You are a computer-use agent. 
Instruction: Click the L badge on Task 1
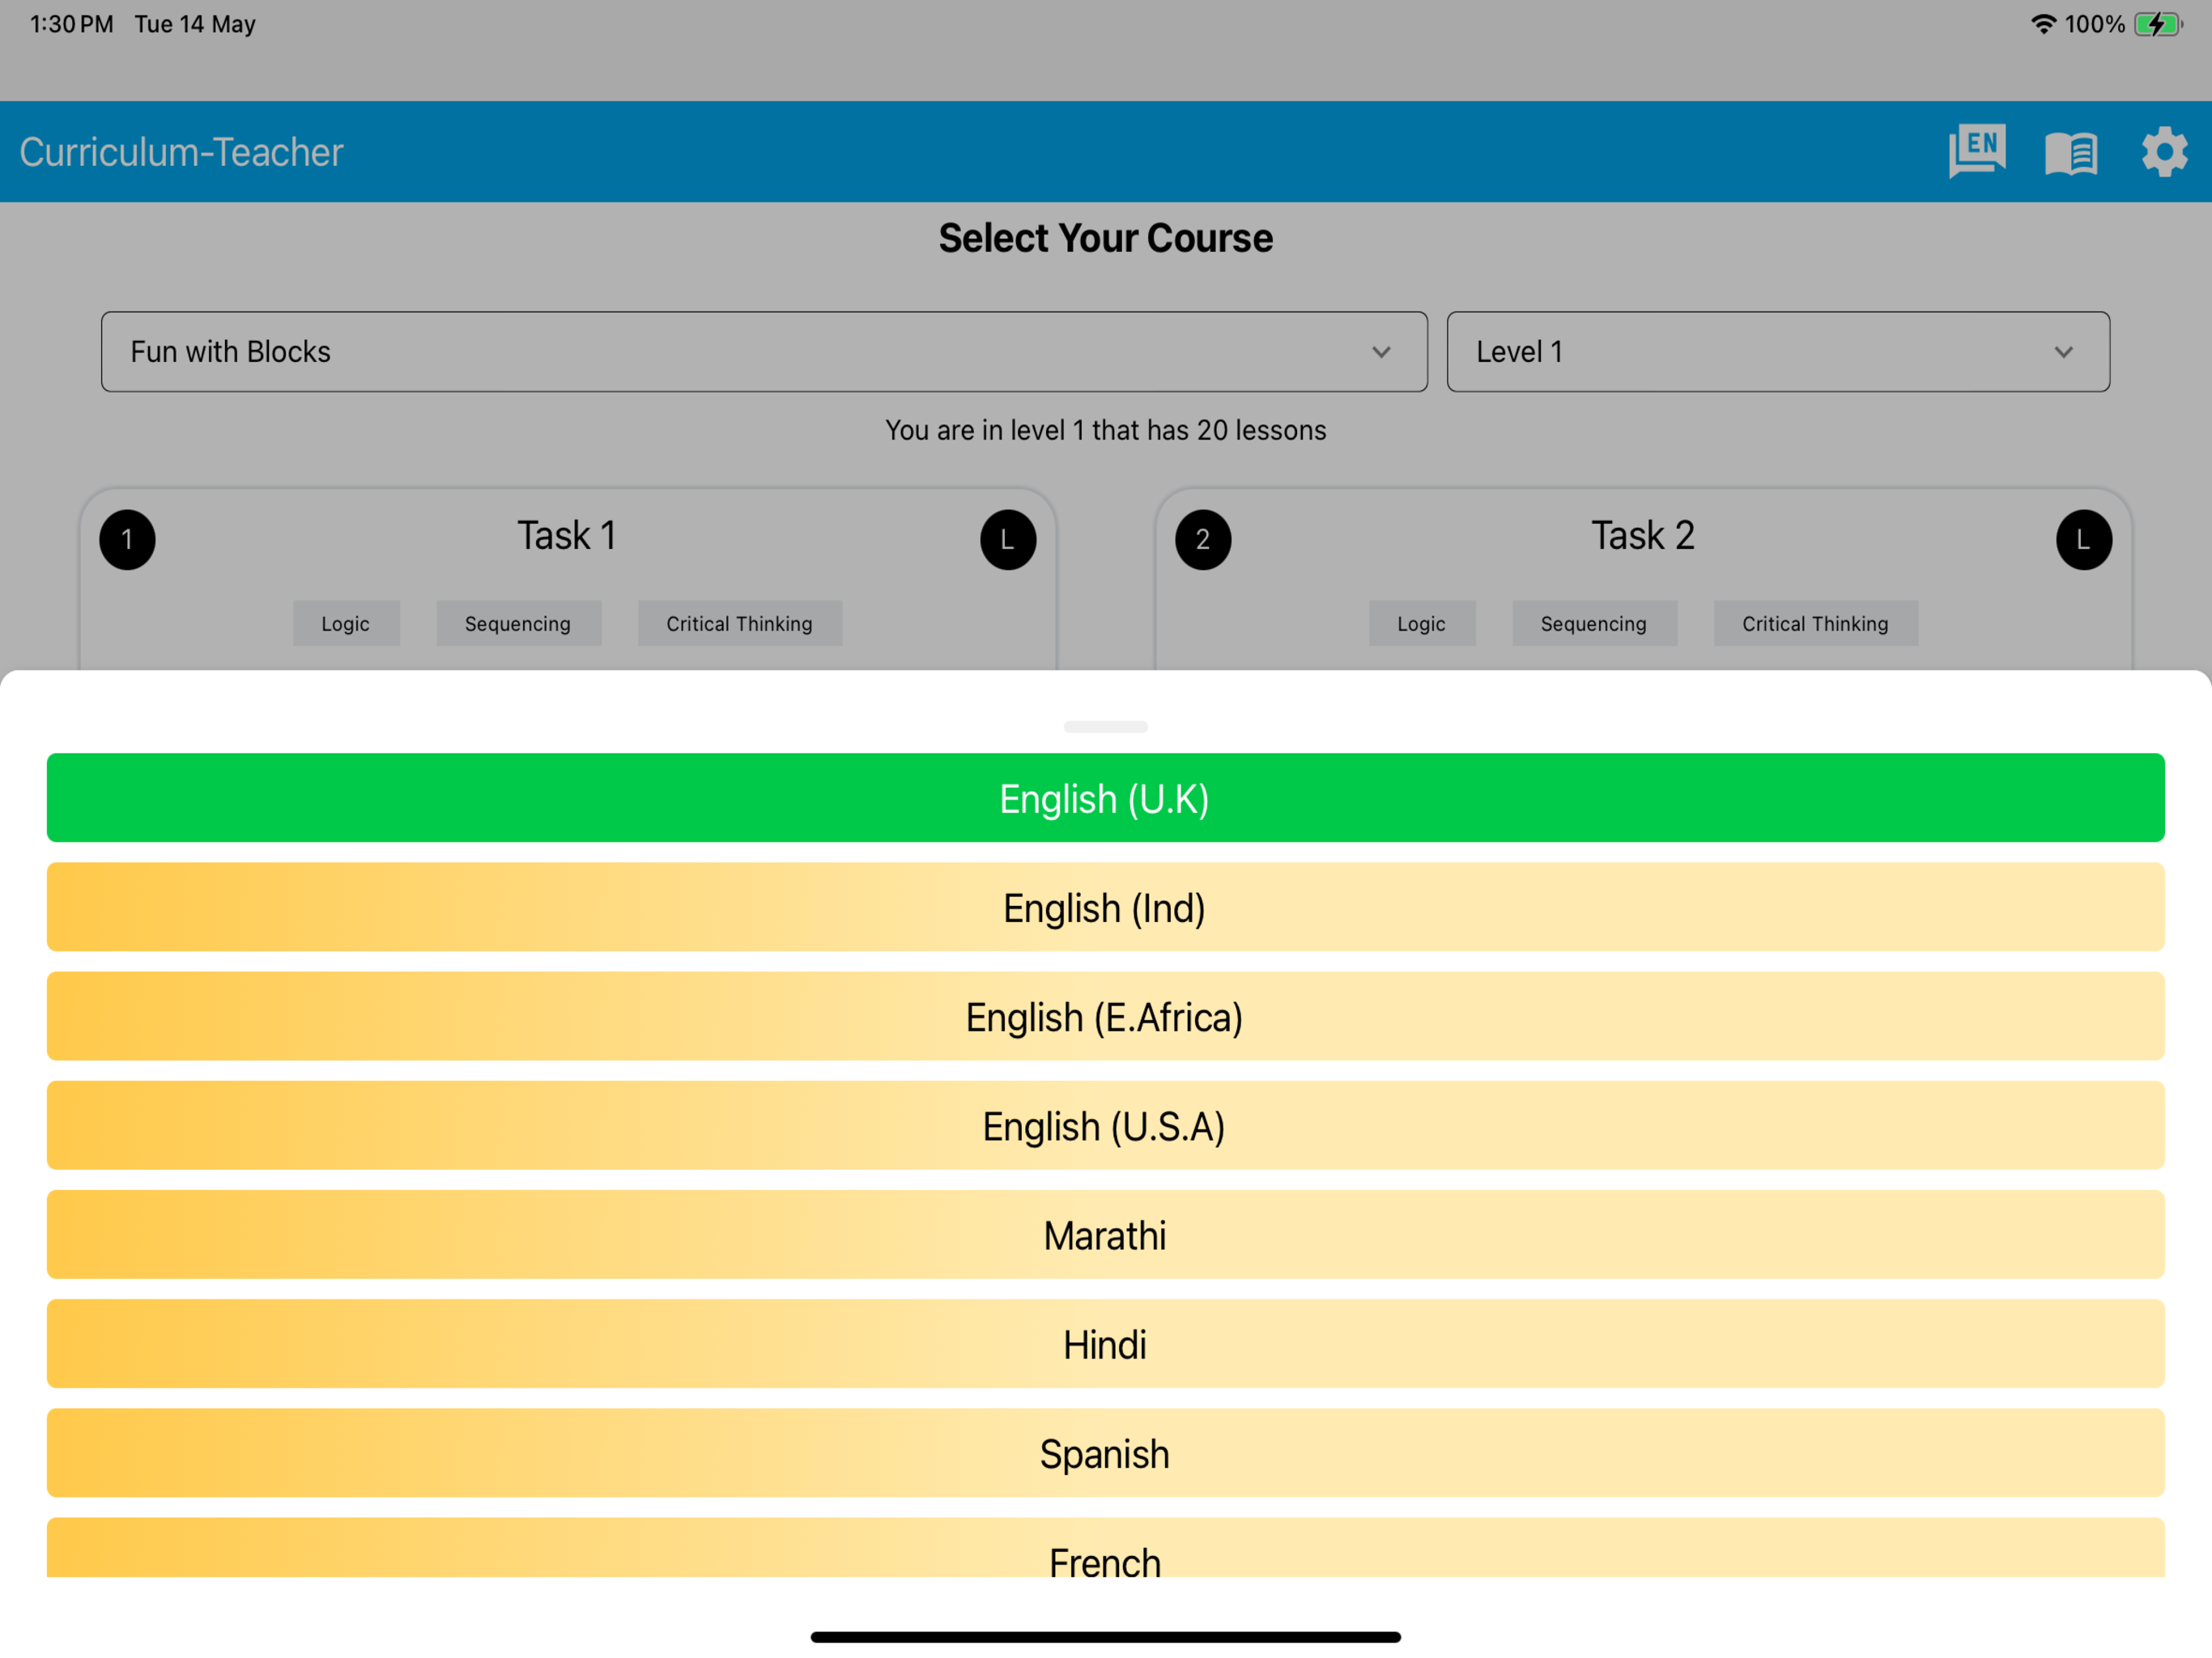click(x=1008, y=540)
